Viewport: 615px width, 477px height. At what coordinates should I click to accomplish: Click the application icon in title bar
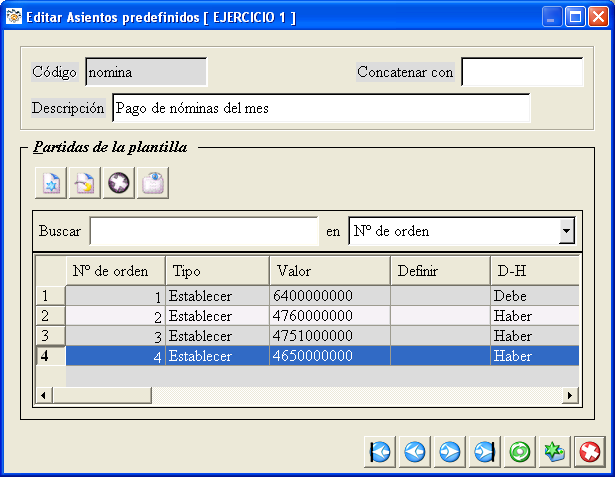tap(14, 17)
